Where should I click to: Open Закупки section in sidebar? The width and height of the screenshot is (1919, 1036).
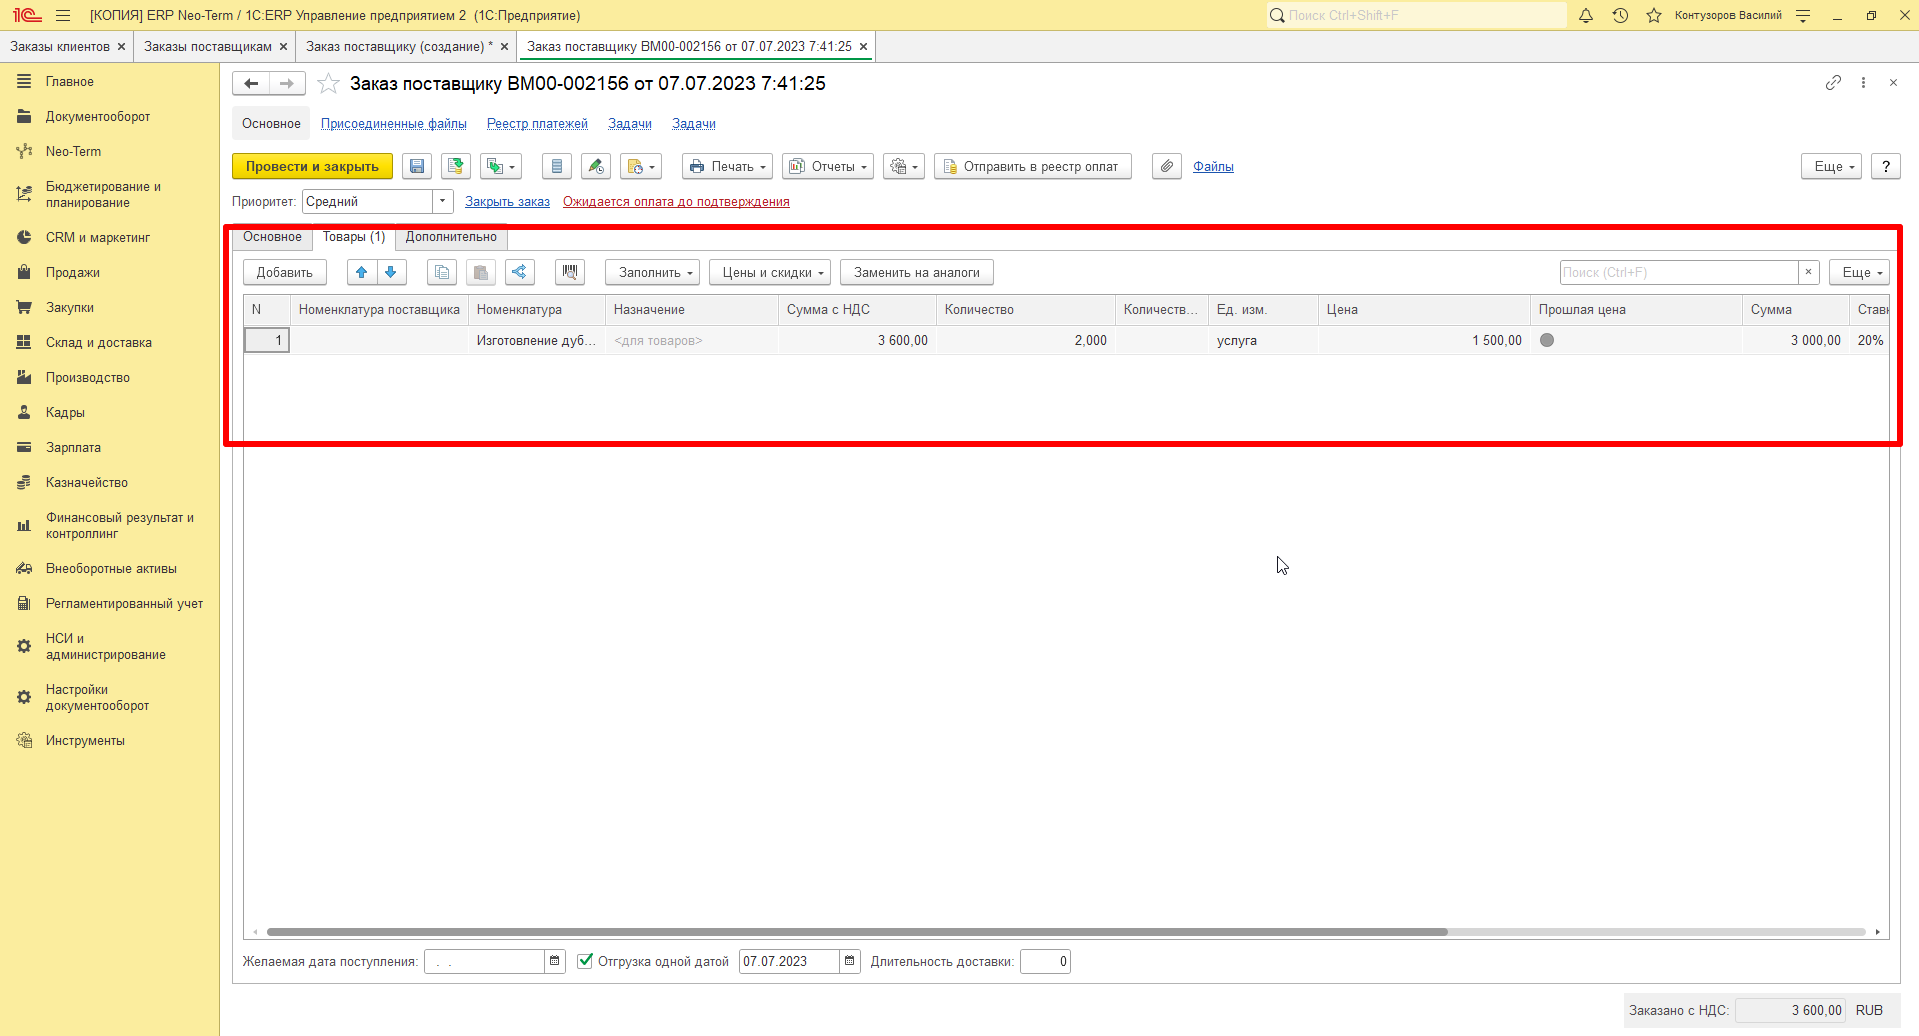[x=70, y=308]
